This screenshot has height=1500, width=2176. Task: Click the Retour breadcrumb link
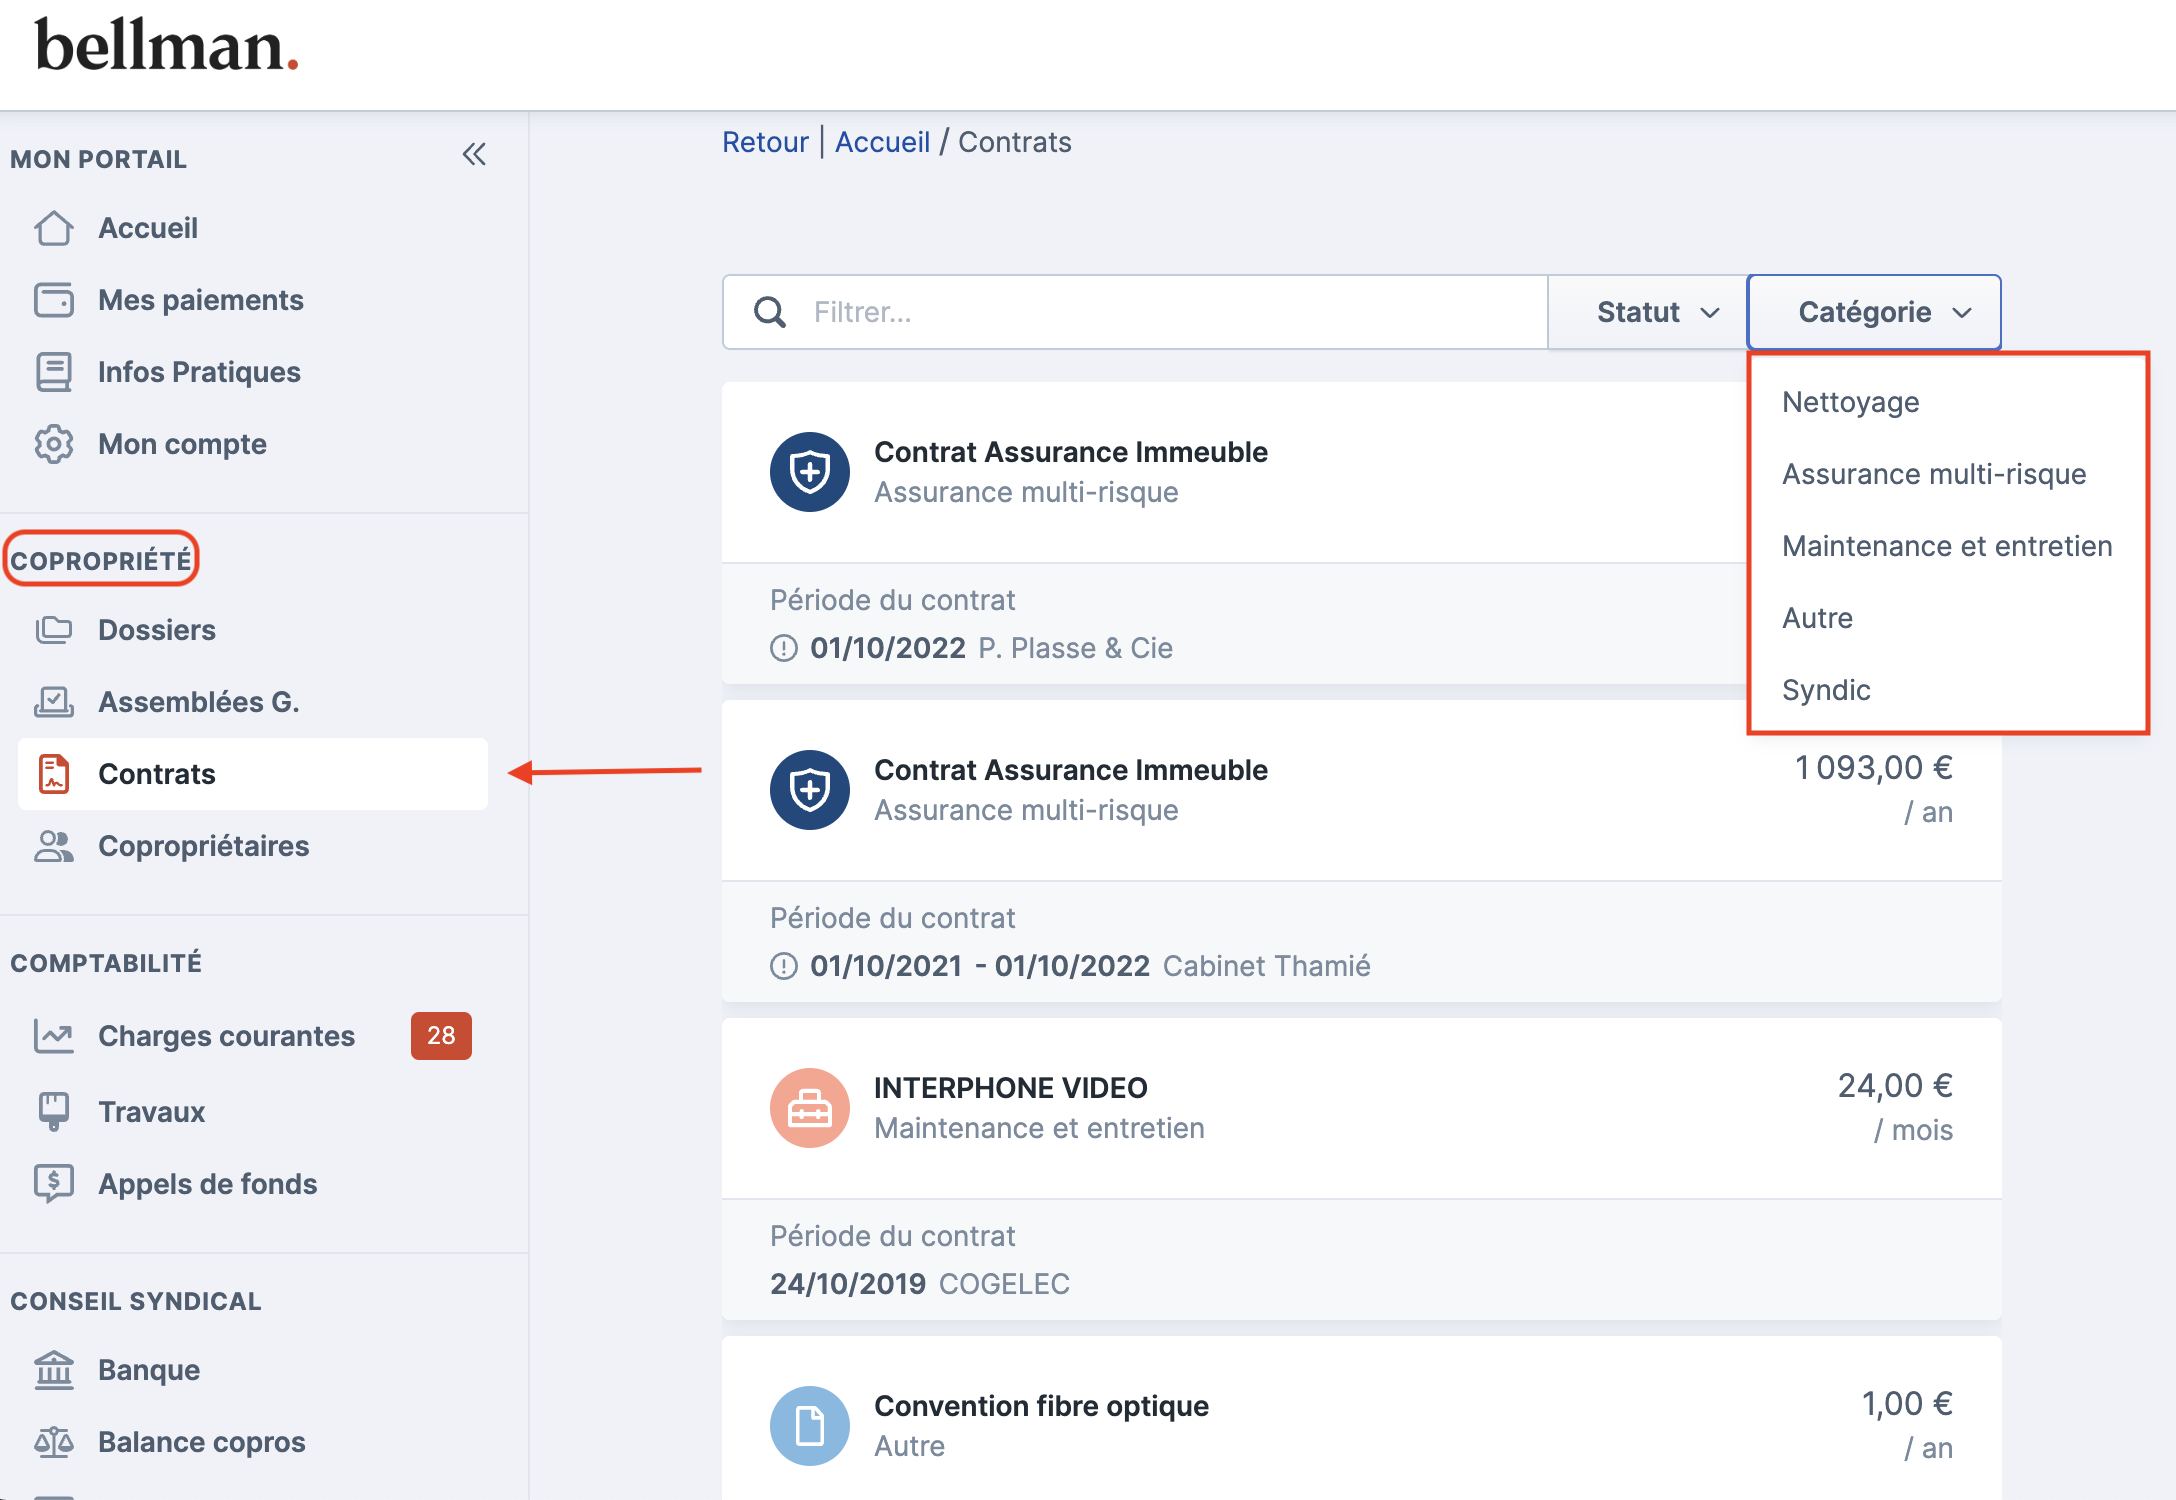point(765,142)
